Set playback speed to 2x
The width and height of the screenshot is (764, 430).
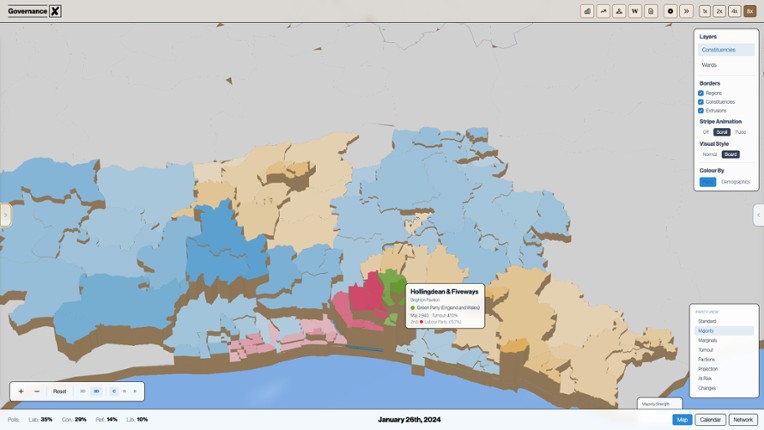click(x=719, y=11)
